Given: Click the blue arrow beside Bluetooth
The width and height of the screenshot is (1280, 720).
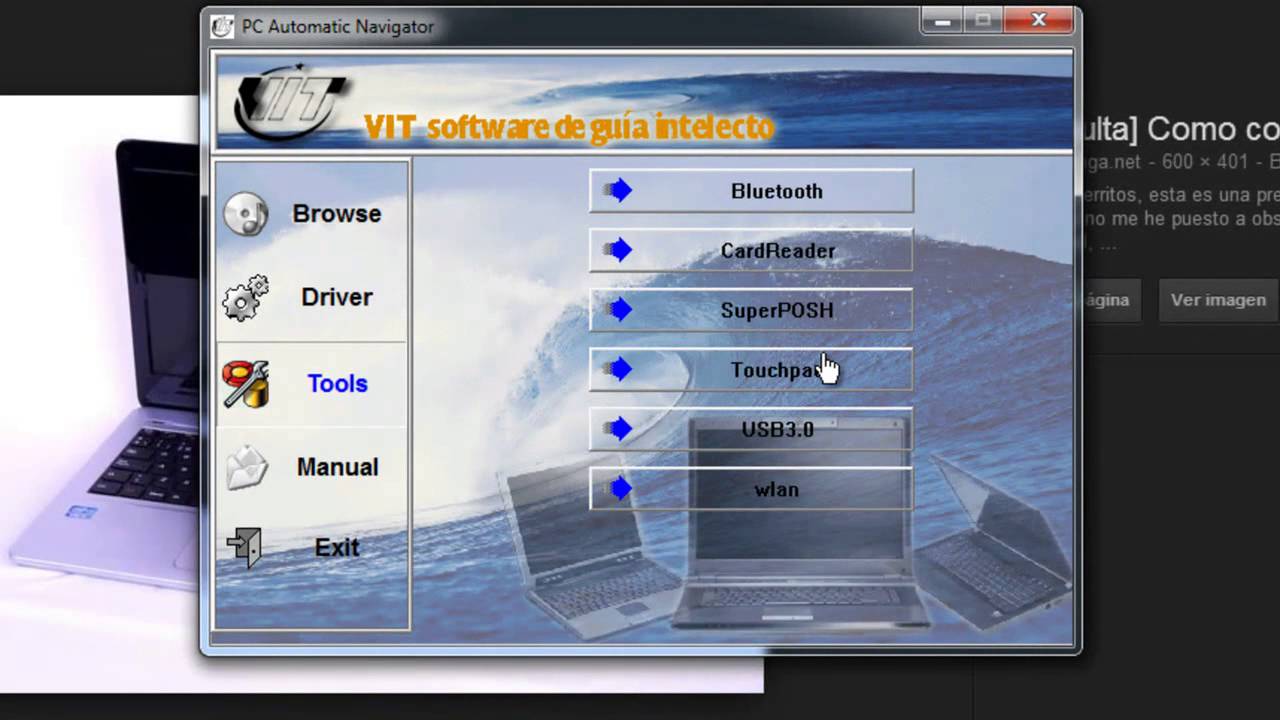Looking at the screenshot, I should [x=619, y=190].
